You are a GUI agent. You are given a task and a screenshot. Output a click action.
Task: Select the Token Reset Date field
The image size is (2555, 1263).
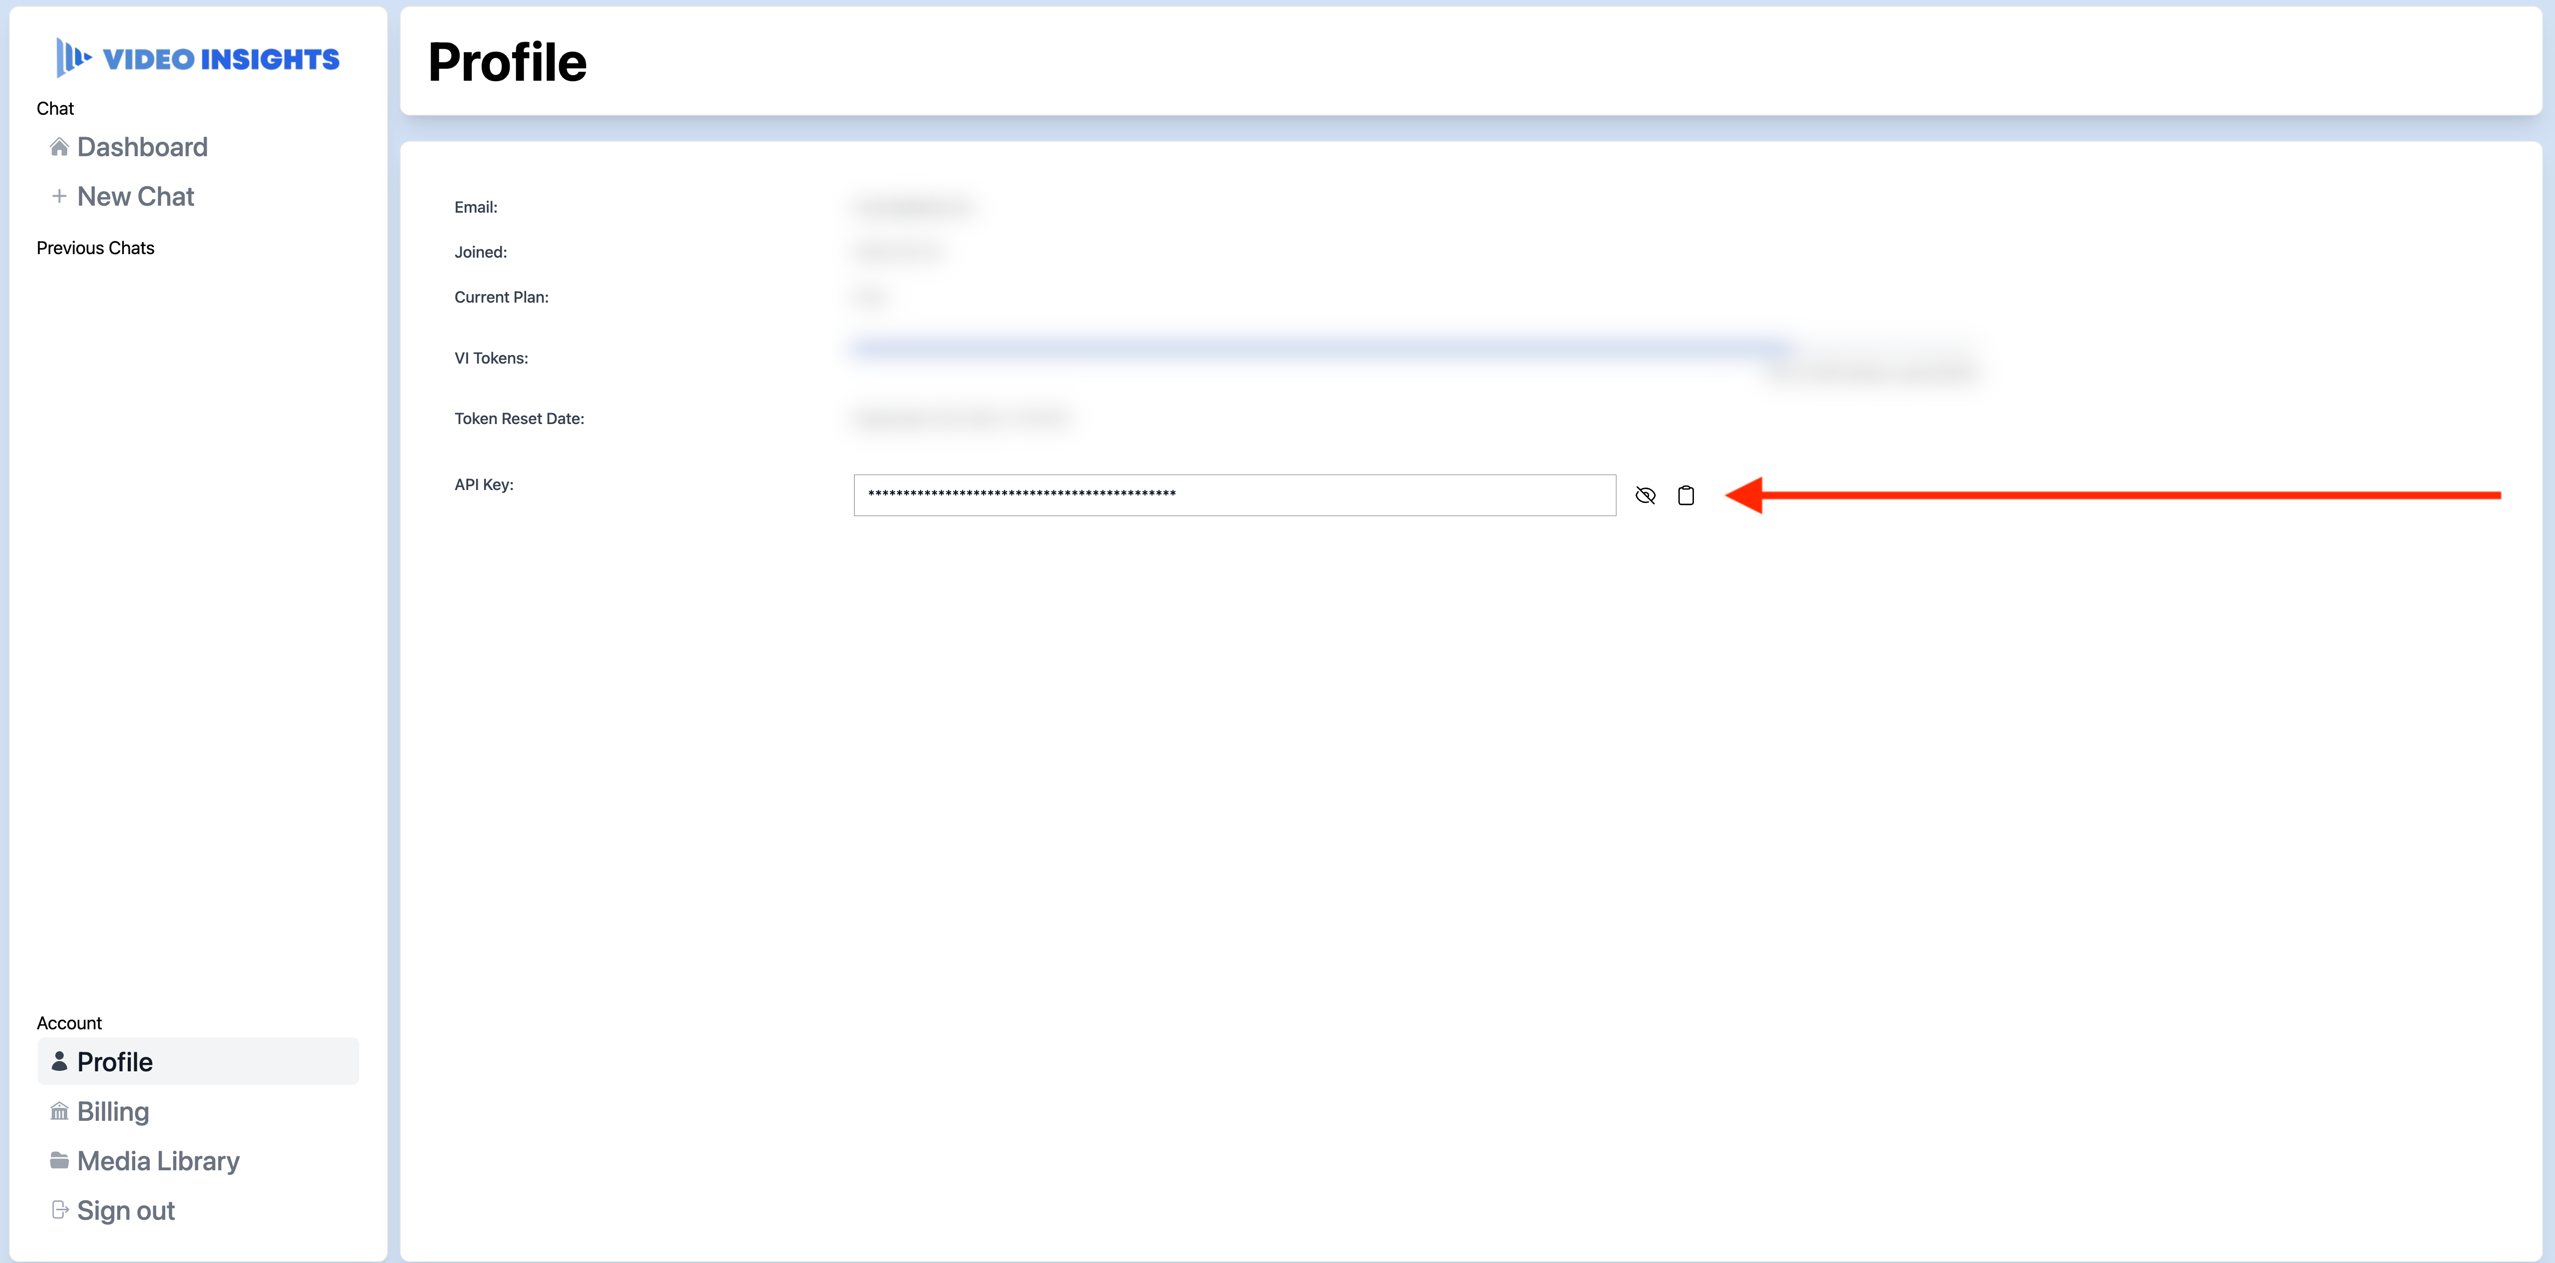[x=963, y=417]
